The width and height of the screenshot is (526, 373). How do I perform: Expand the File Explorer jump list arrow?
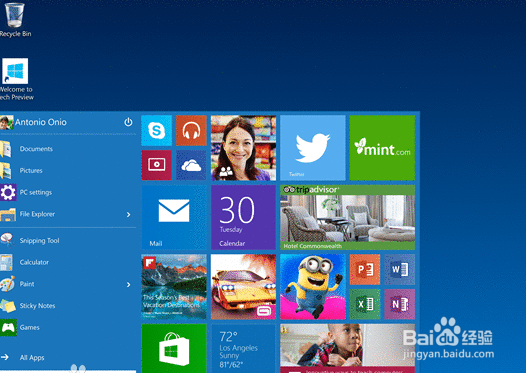tap(128, 214)
